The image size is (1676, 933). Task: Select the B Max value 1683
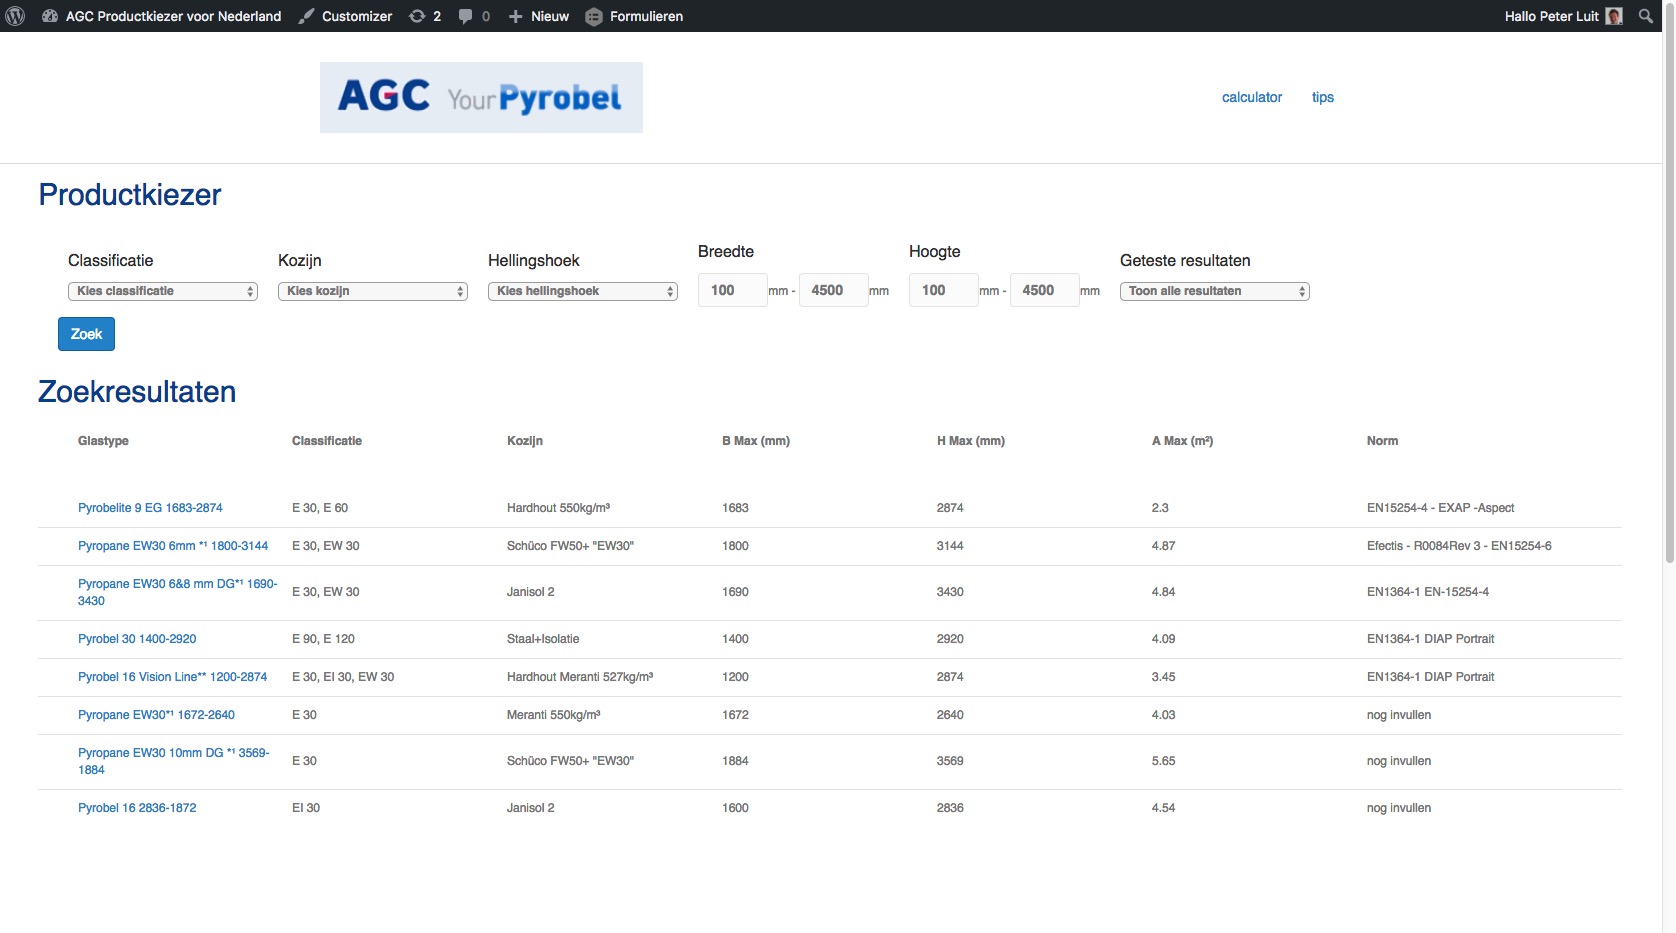(735, 508)
